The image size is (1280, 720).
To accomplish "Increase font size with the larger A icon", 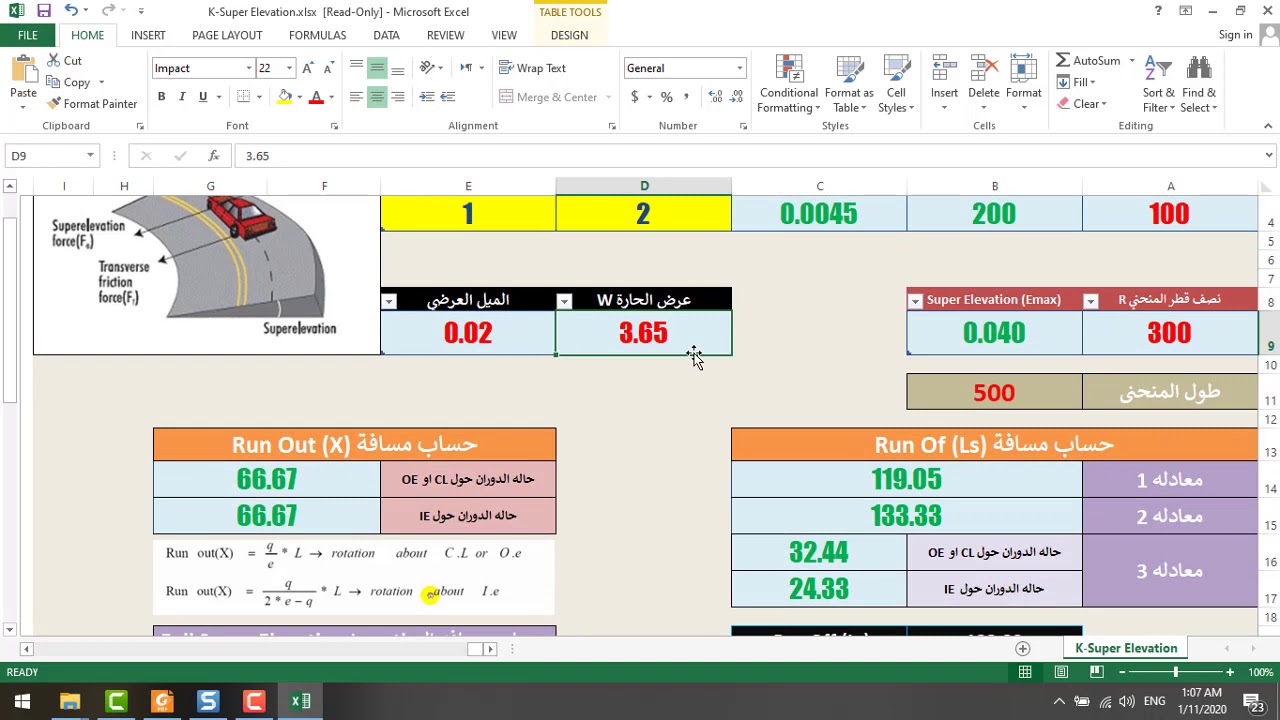I will click(x=308, y=68).
